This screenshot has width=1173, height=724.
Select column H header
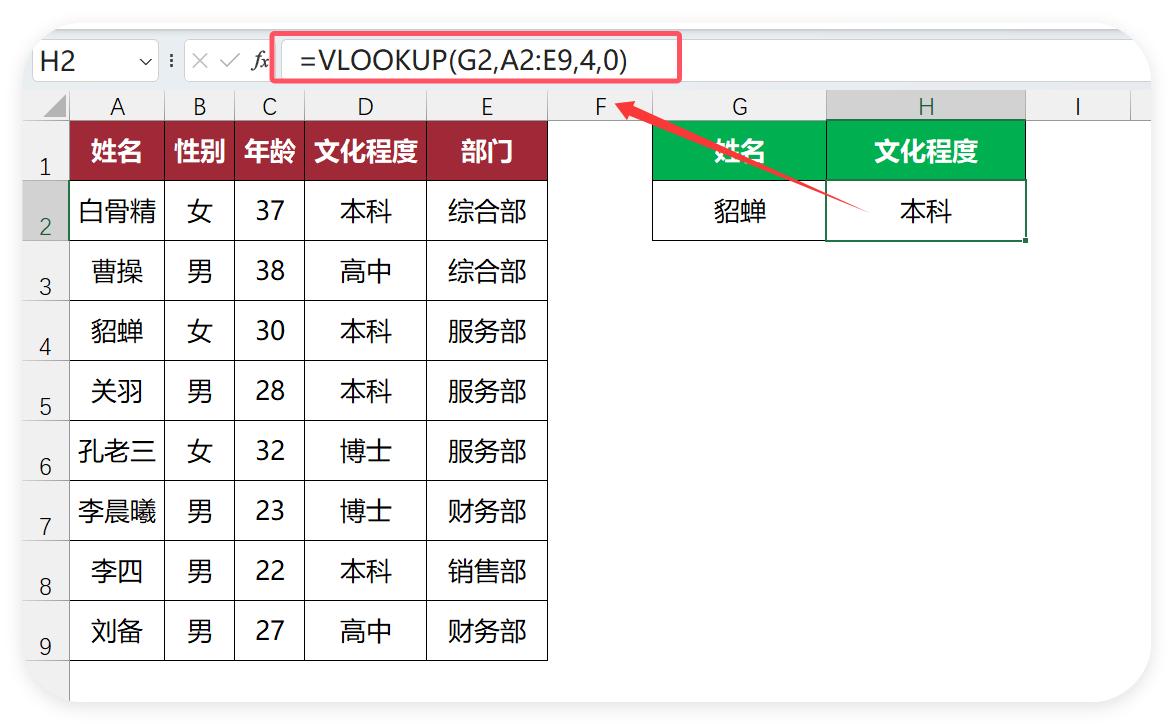pyautogui.click(x=926, y=106)
